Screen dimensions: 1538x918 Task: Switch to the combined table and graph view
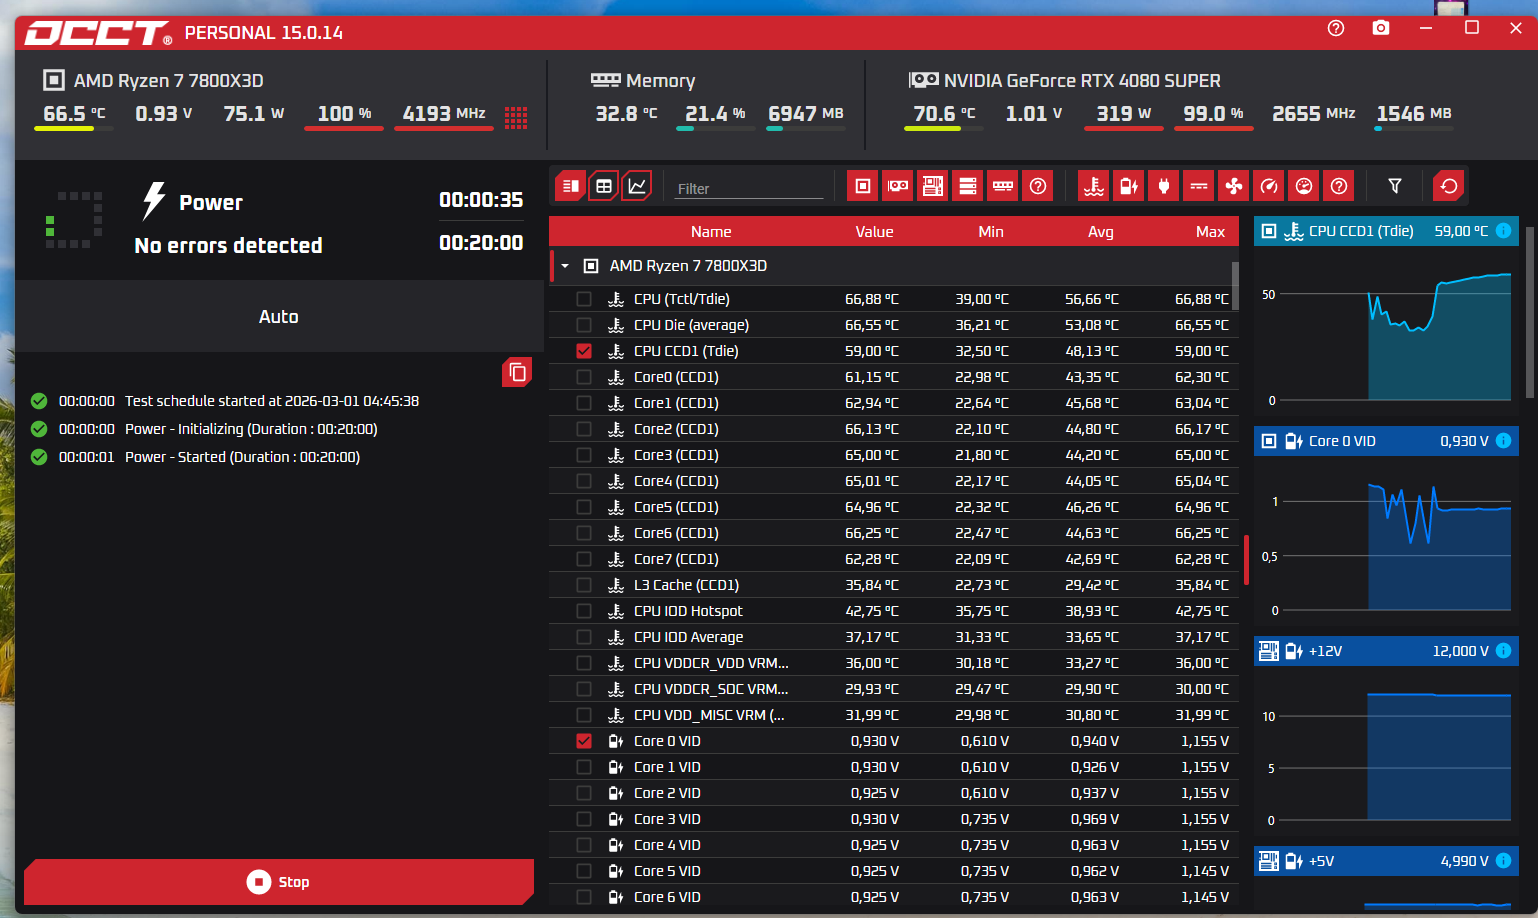[x=570, y=186]
